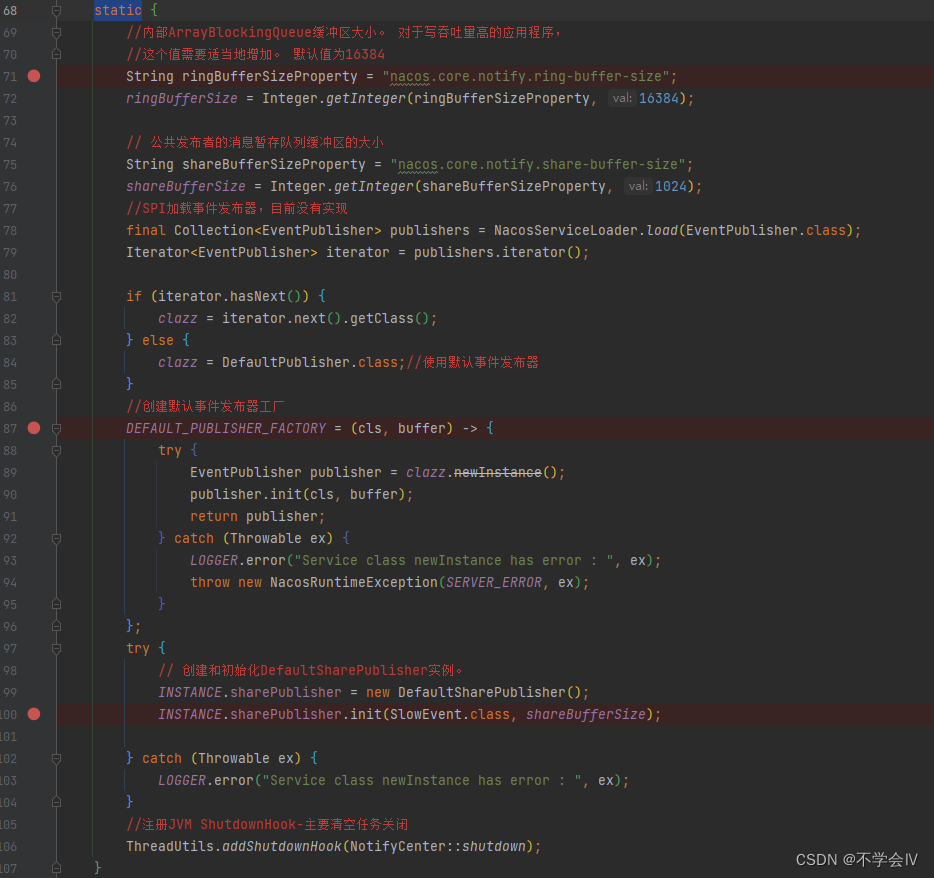The height and width of the screenshot is (878, 934).
Task: Click the deprecated newInstance call
Action: [497, 472]
